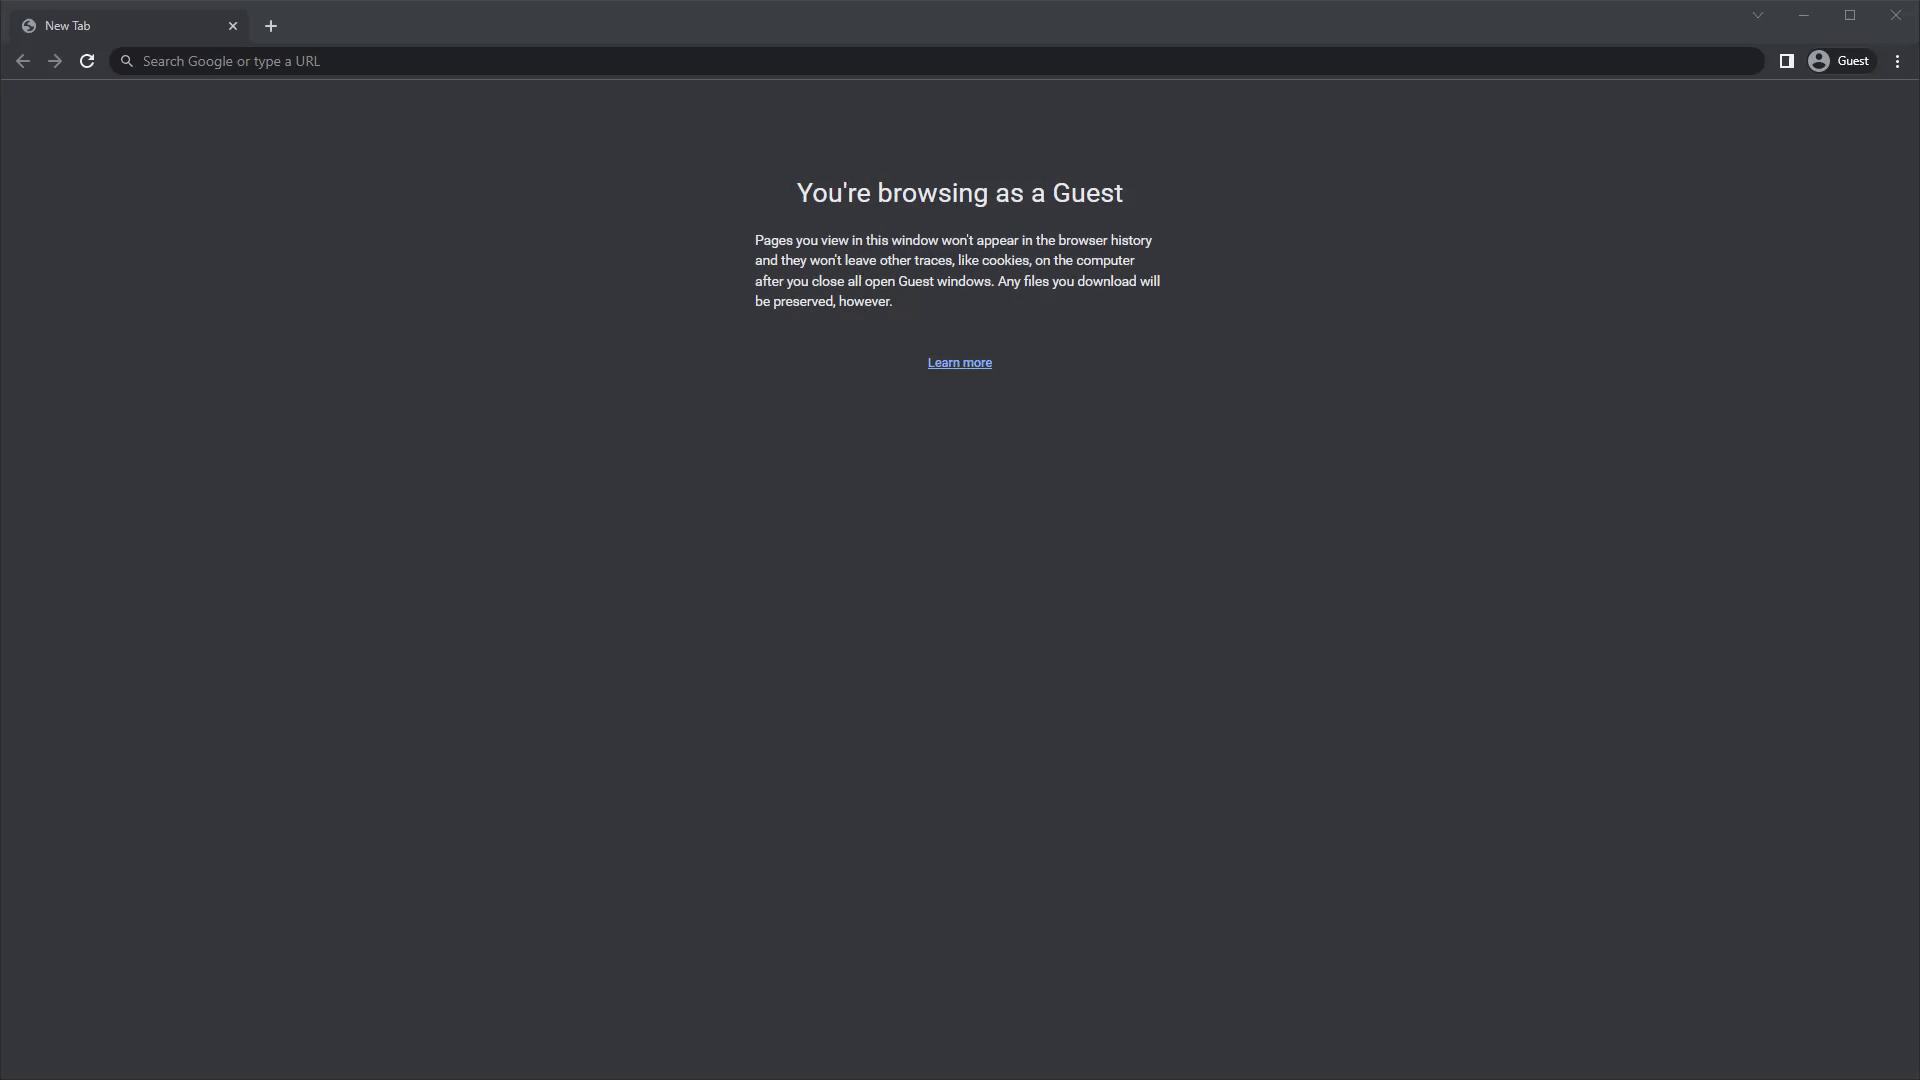Click the back navigation arrow
The height and width of the screenshot is (1080, 1920).
(23, 61)
